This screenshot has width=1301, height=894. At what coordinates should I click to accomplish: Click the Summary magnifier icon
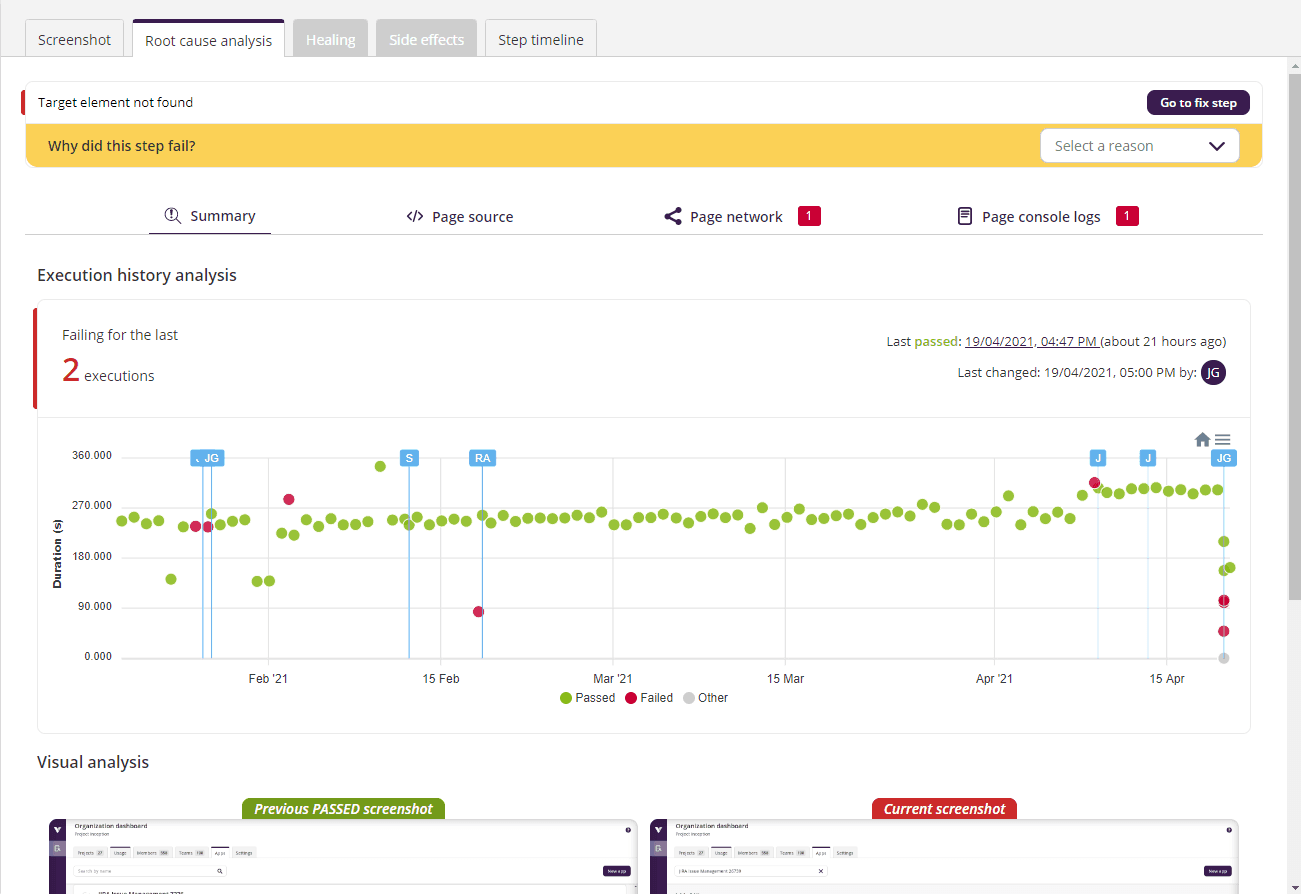tap(172, 216)
